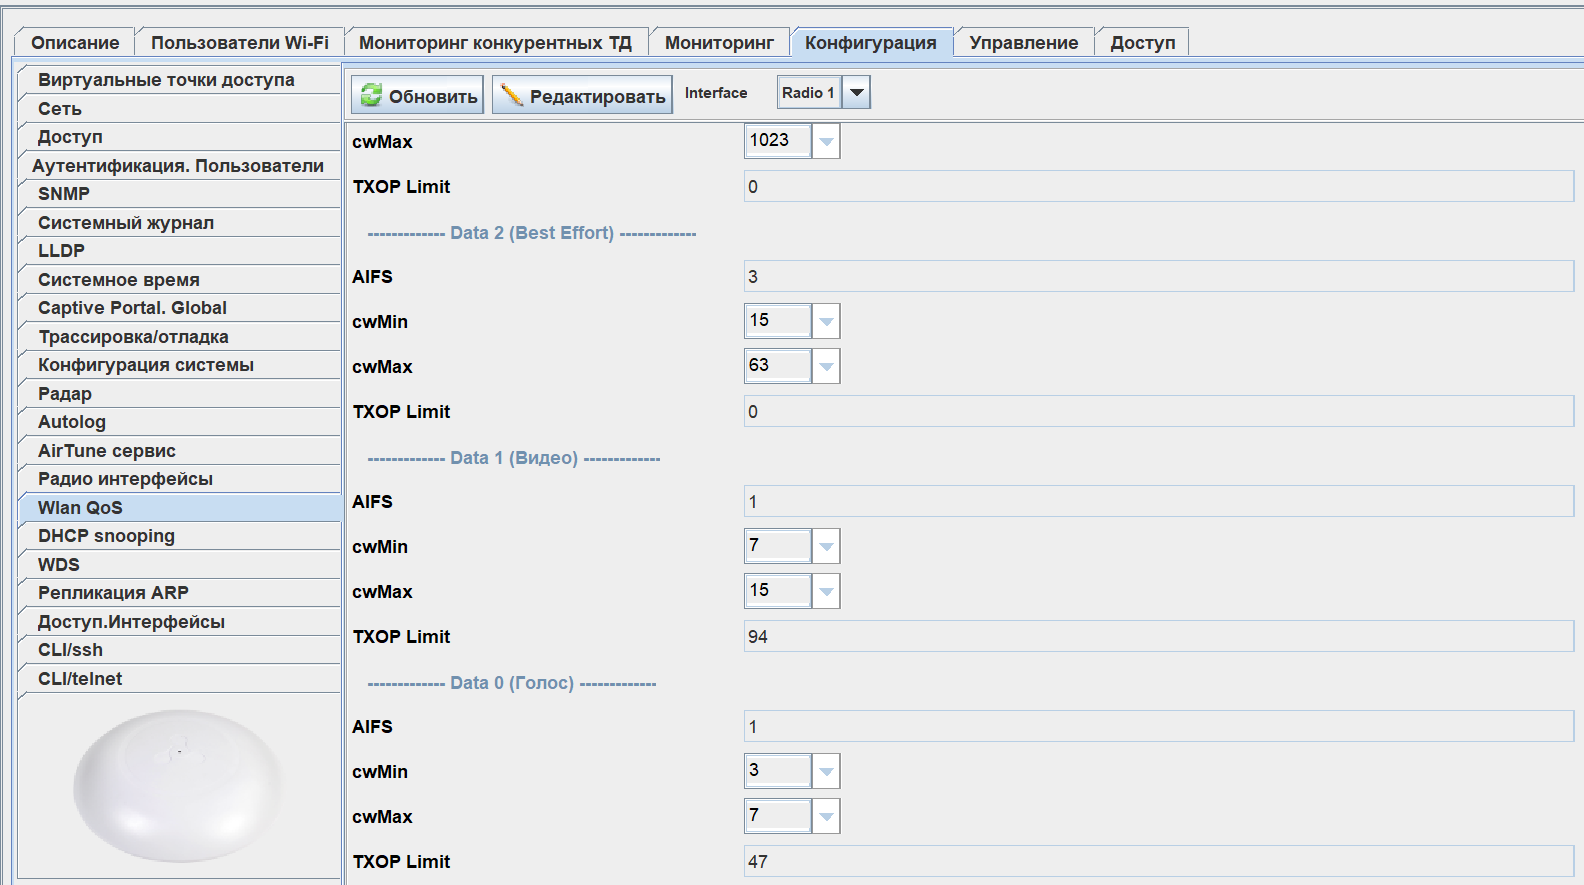Viewport: 1584px width, 885px height.
Task: Click the Видео TXOP Limit field showing 94
Action: point(1158,637)
